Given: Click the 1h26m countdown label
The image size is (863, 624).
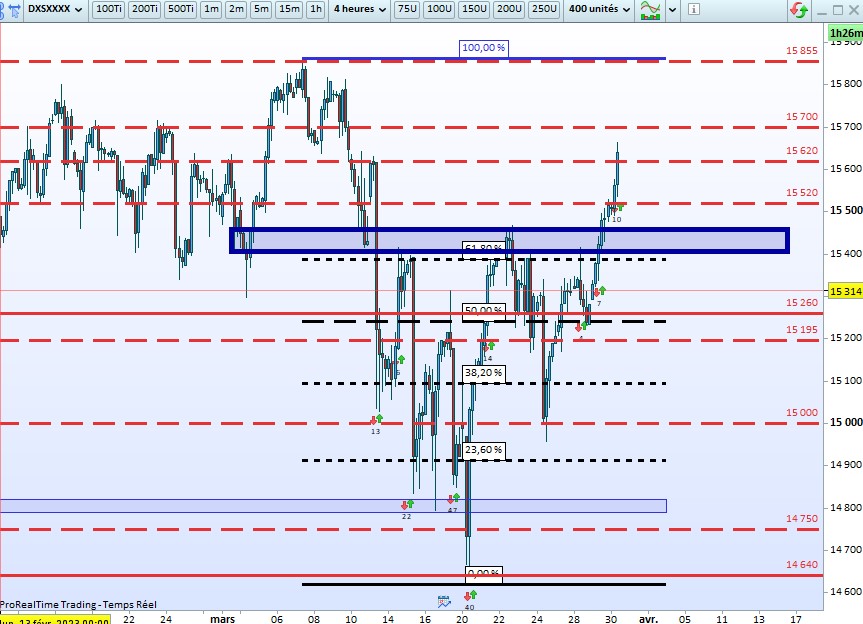Looking at the screenshot, I should pos(846,33).
